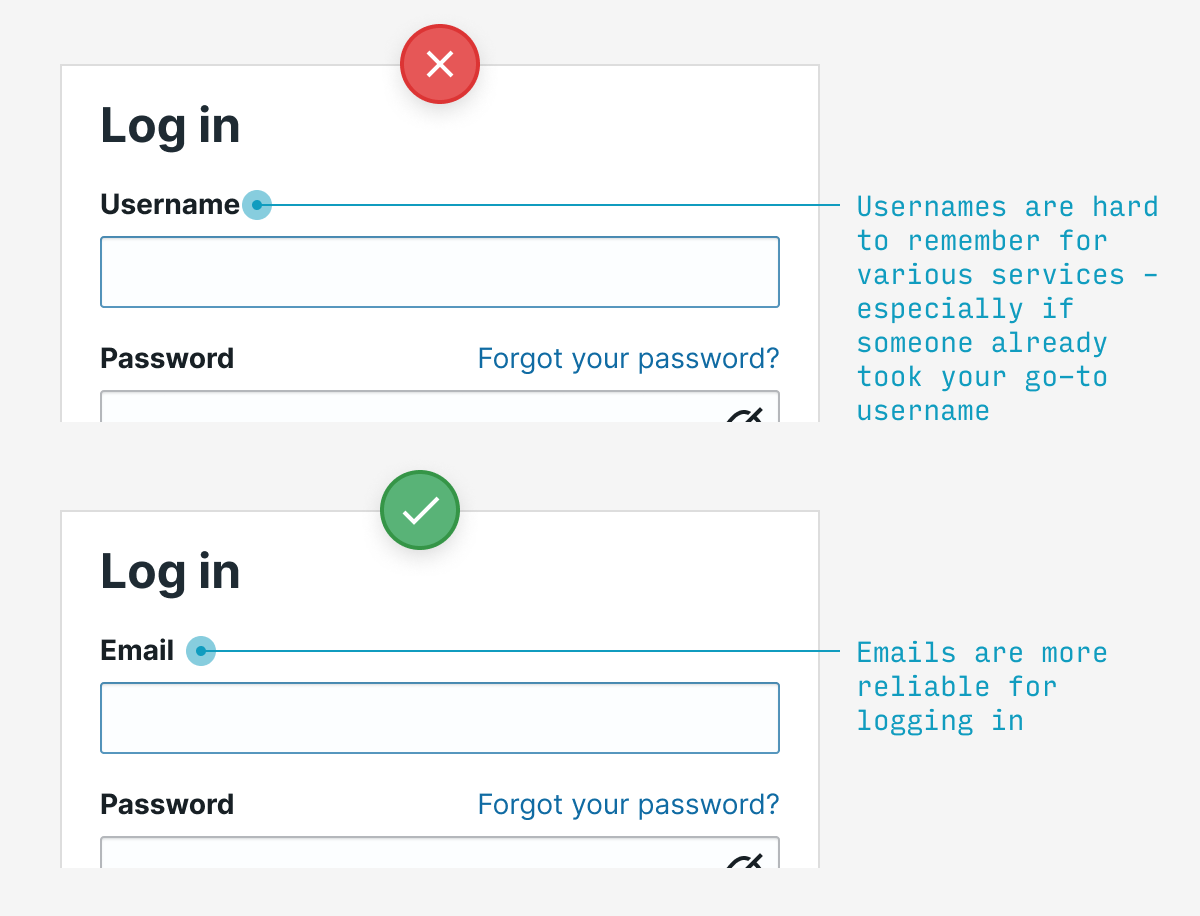Image resolution: width=1200 pixels, height=916 pixels.
Task: Click the 'Emails are more reliable' note
Action: tap(982, 687)
